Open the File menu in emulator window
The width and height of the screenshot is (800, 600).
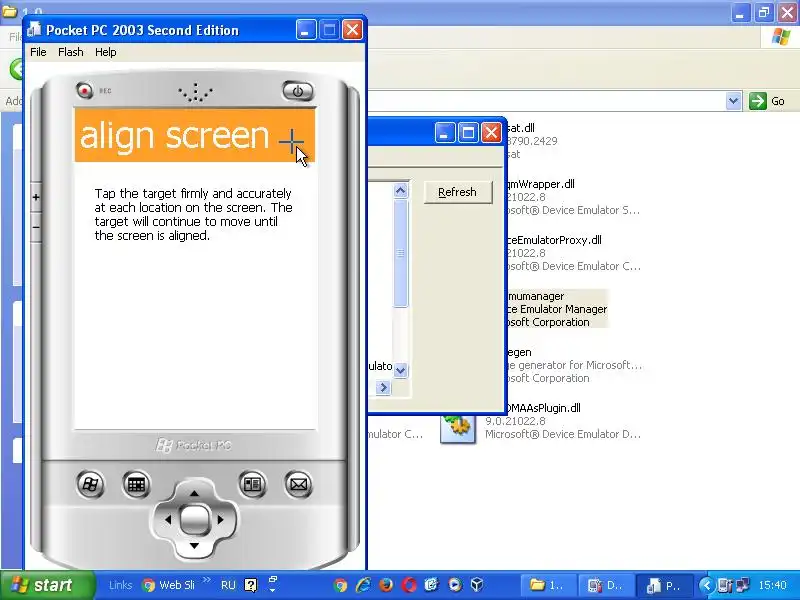coord(38,52)
